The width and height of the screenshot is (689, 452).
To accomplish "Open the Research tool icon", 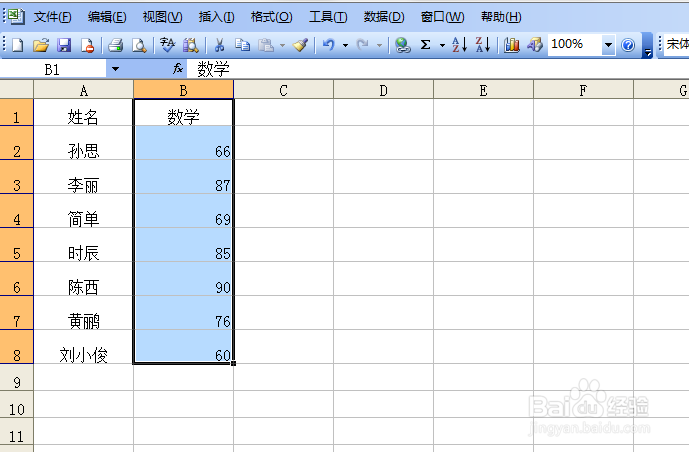I will point(191,45).
